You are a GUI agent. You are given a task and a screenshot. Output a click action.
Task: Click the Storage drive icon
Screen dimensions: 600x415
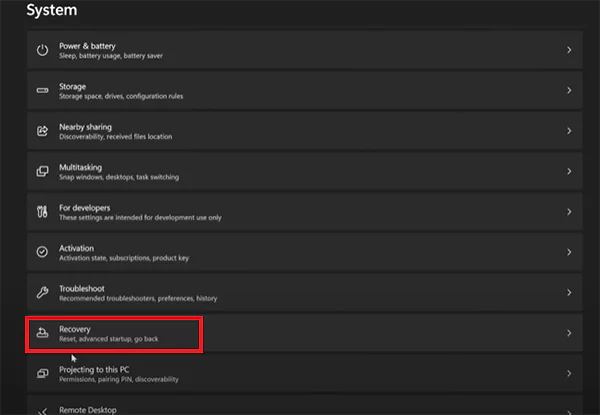(42, 91)
